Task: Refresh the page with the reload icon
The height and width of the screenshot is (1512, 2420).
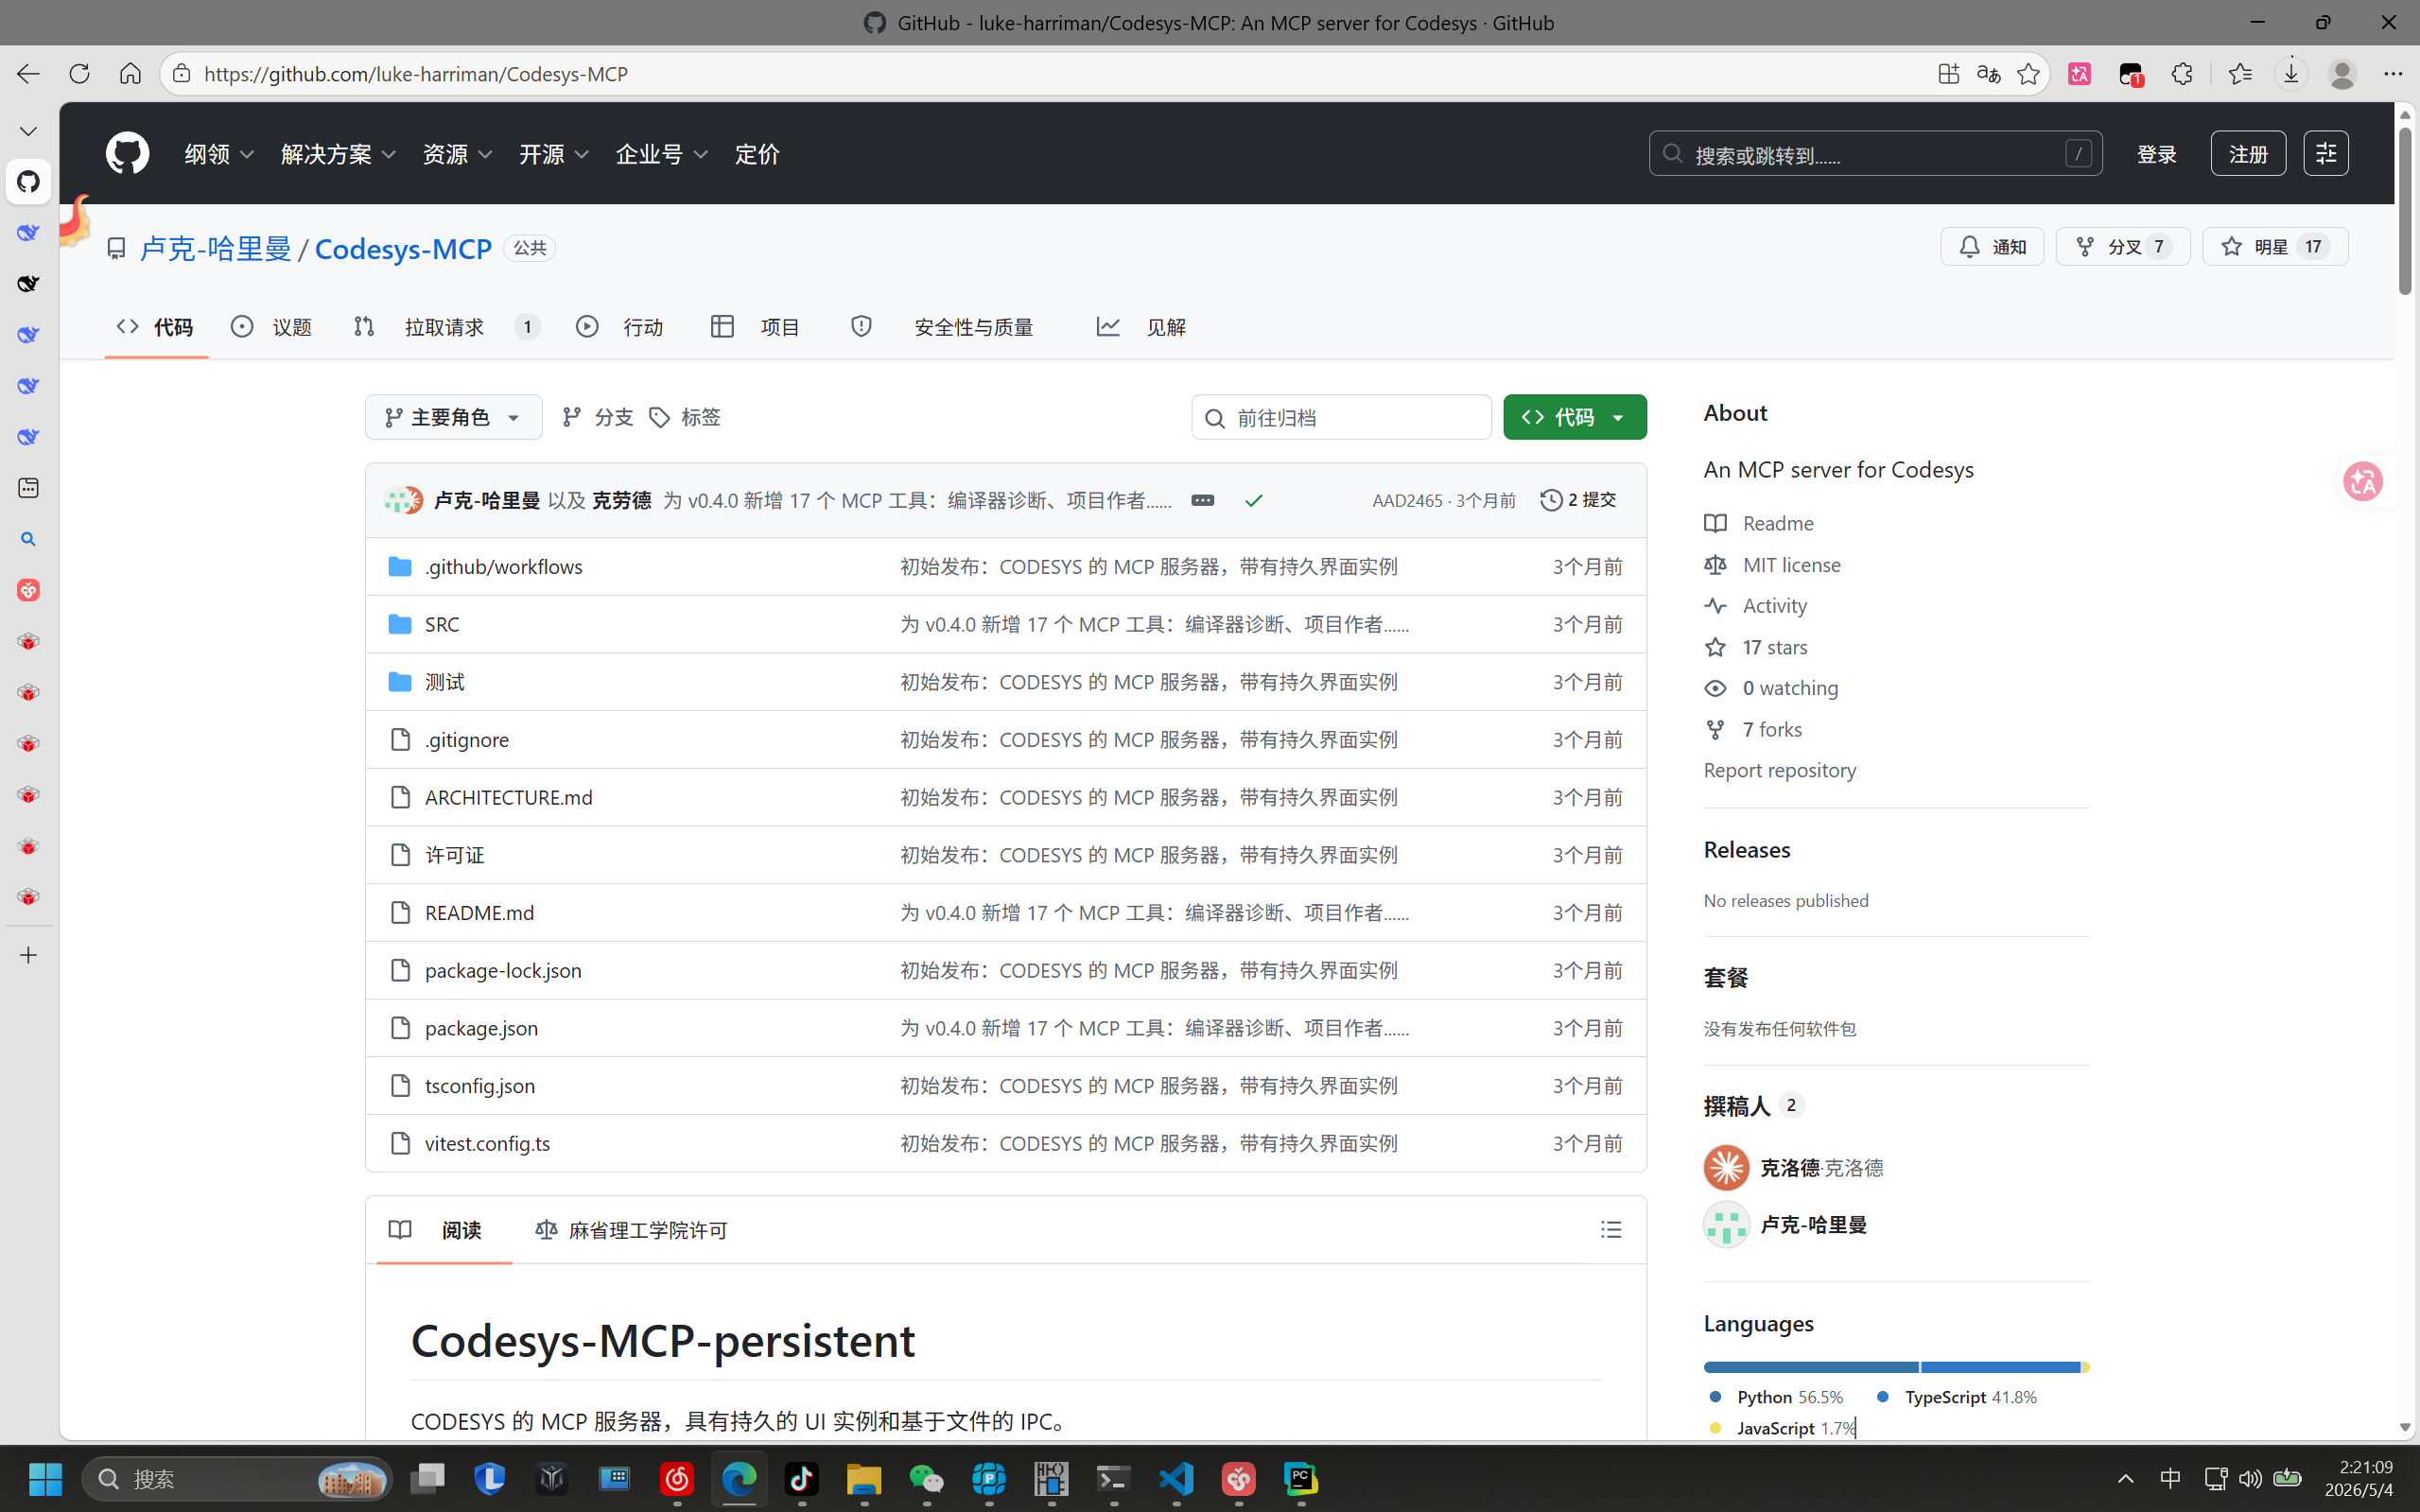Action: (x=79, y=74)
